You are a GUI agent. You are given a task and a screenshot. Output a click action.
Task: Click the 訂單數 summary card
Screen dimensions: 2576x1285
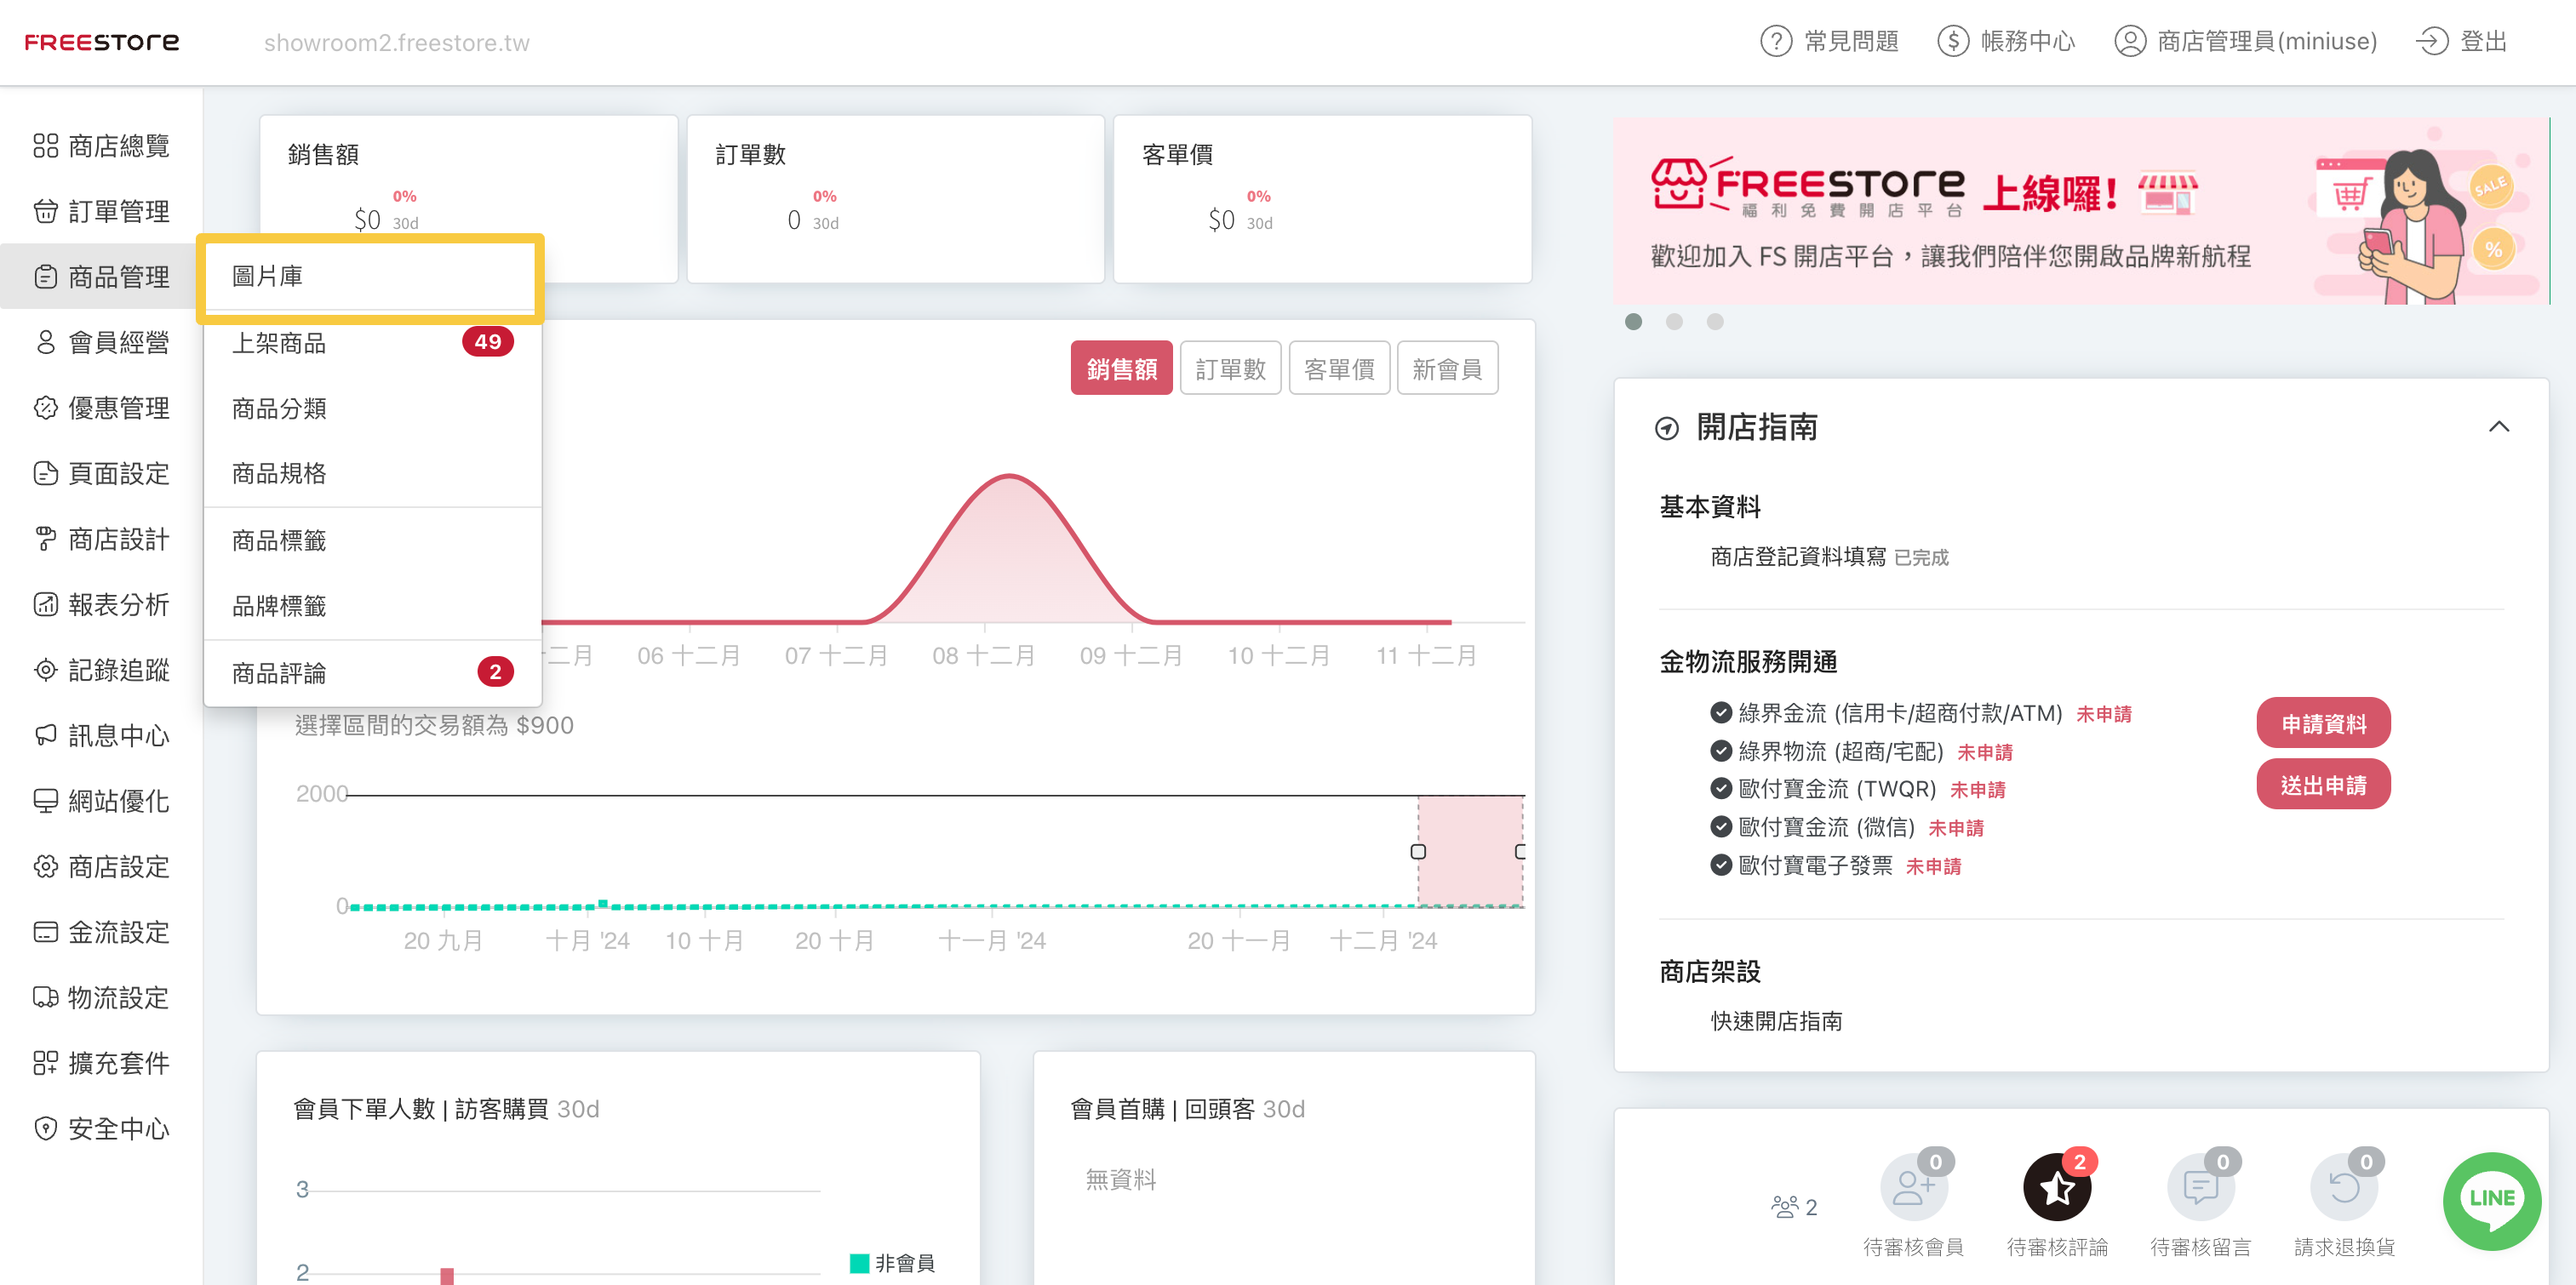point(895,199)
